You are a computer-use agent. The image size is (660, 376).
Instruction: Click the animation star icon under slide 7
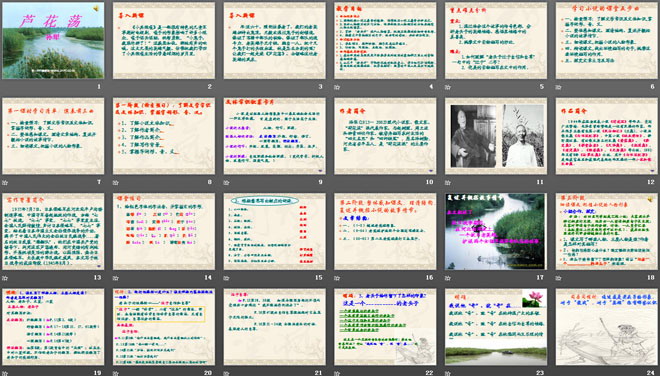pos(5,183)
